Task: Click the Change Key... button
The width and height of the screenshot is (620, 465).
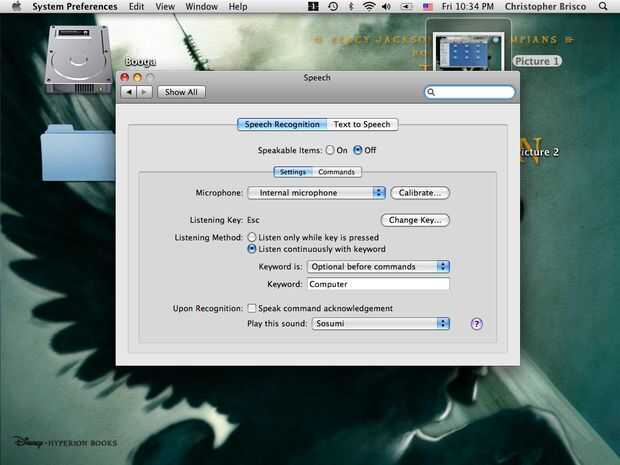Action: 415,220
